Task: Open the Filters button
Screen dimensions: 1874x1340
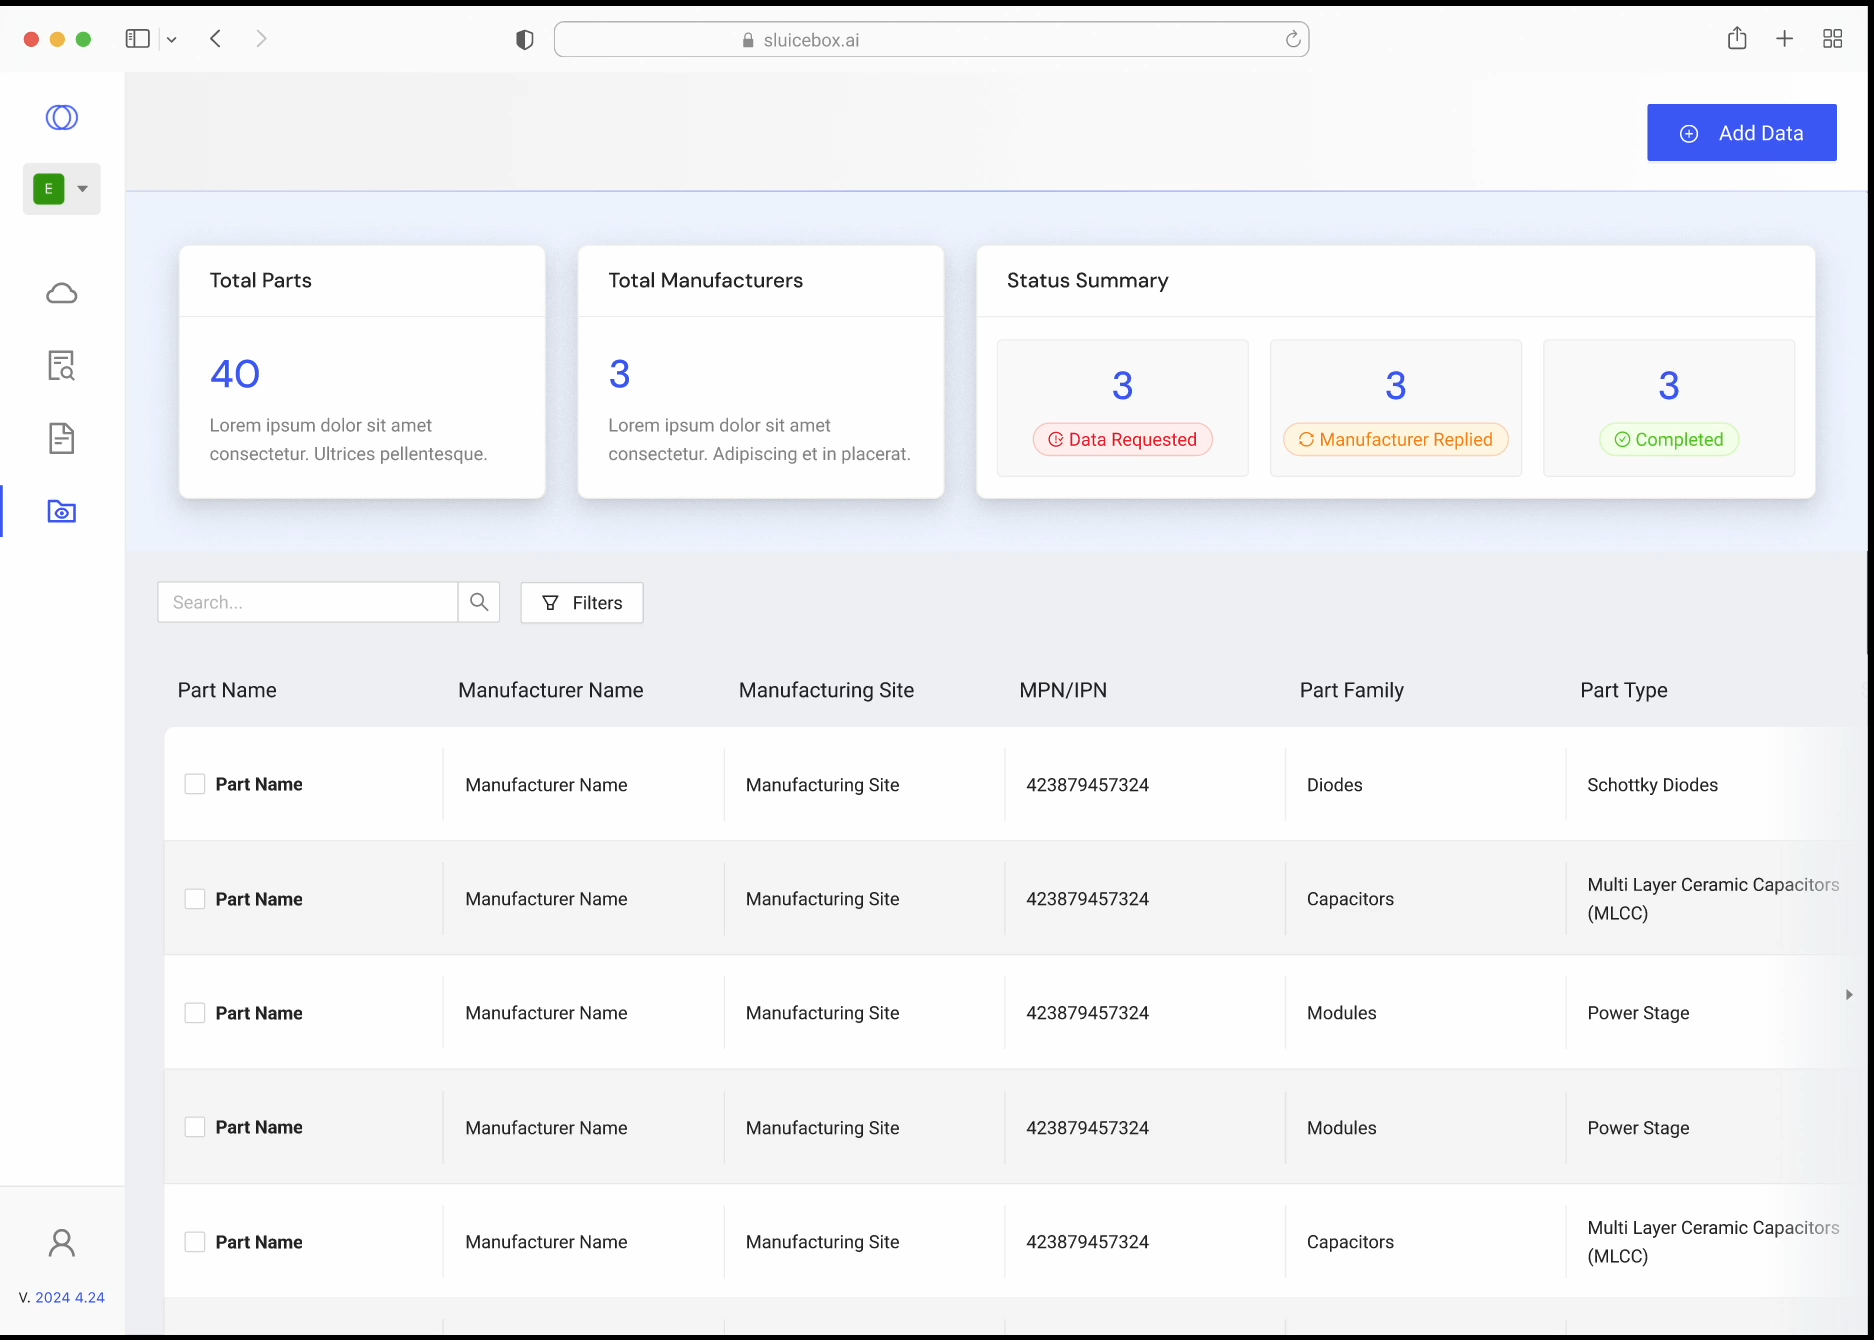Action: [582, 603]
